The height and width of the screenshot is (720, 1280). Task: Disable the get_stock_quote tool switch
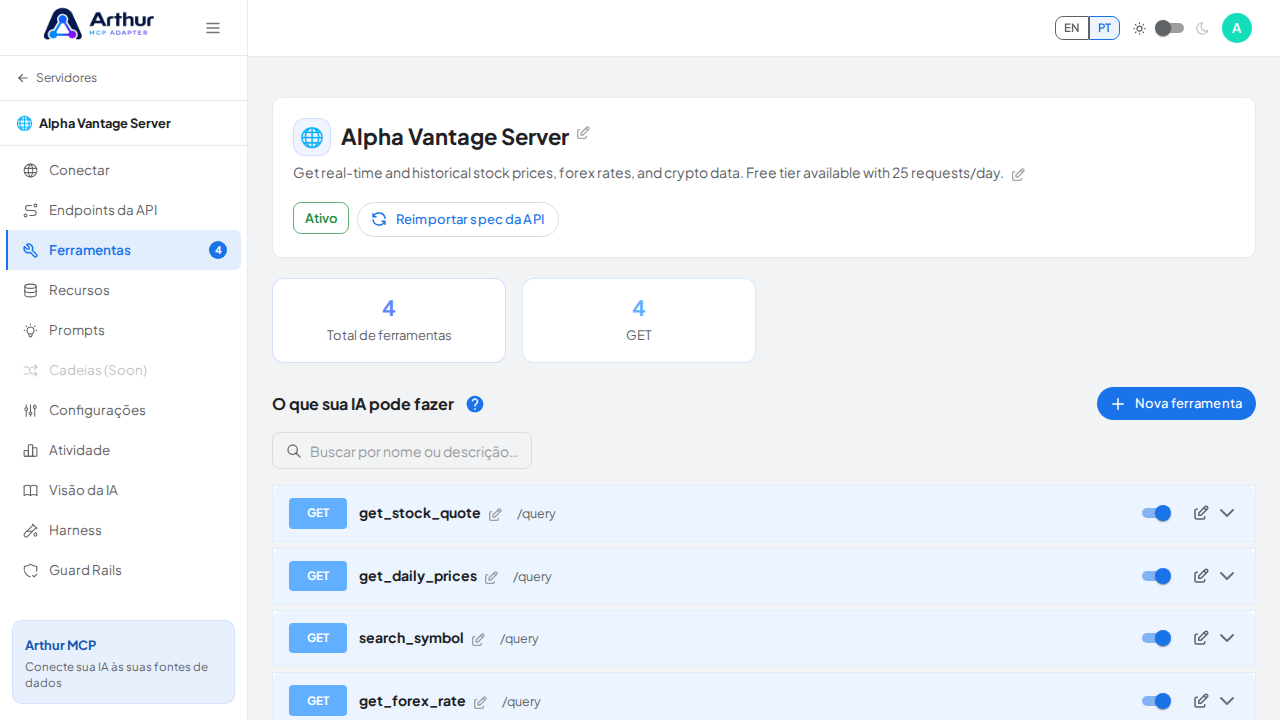point(1157,513)
